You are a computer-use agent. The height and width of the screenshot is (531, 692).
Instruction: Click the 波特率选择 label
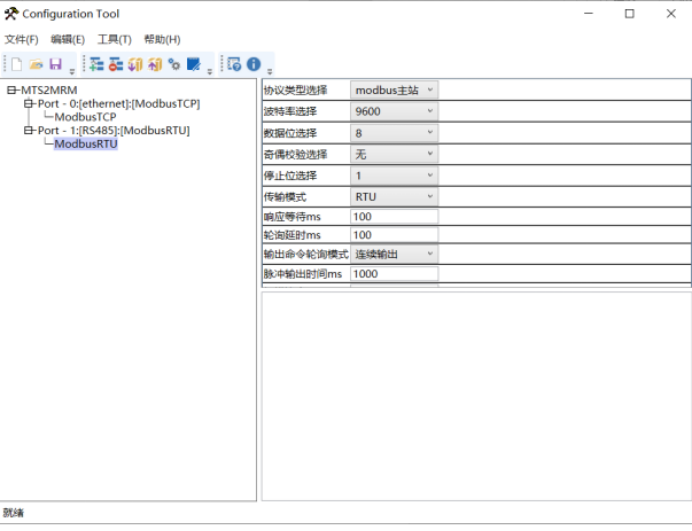pyautogui.click(x=290, y=112)
